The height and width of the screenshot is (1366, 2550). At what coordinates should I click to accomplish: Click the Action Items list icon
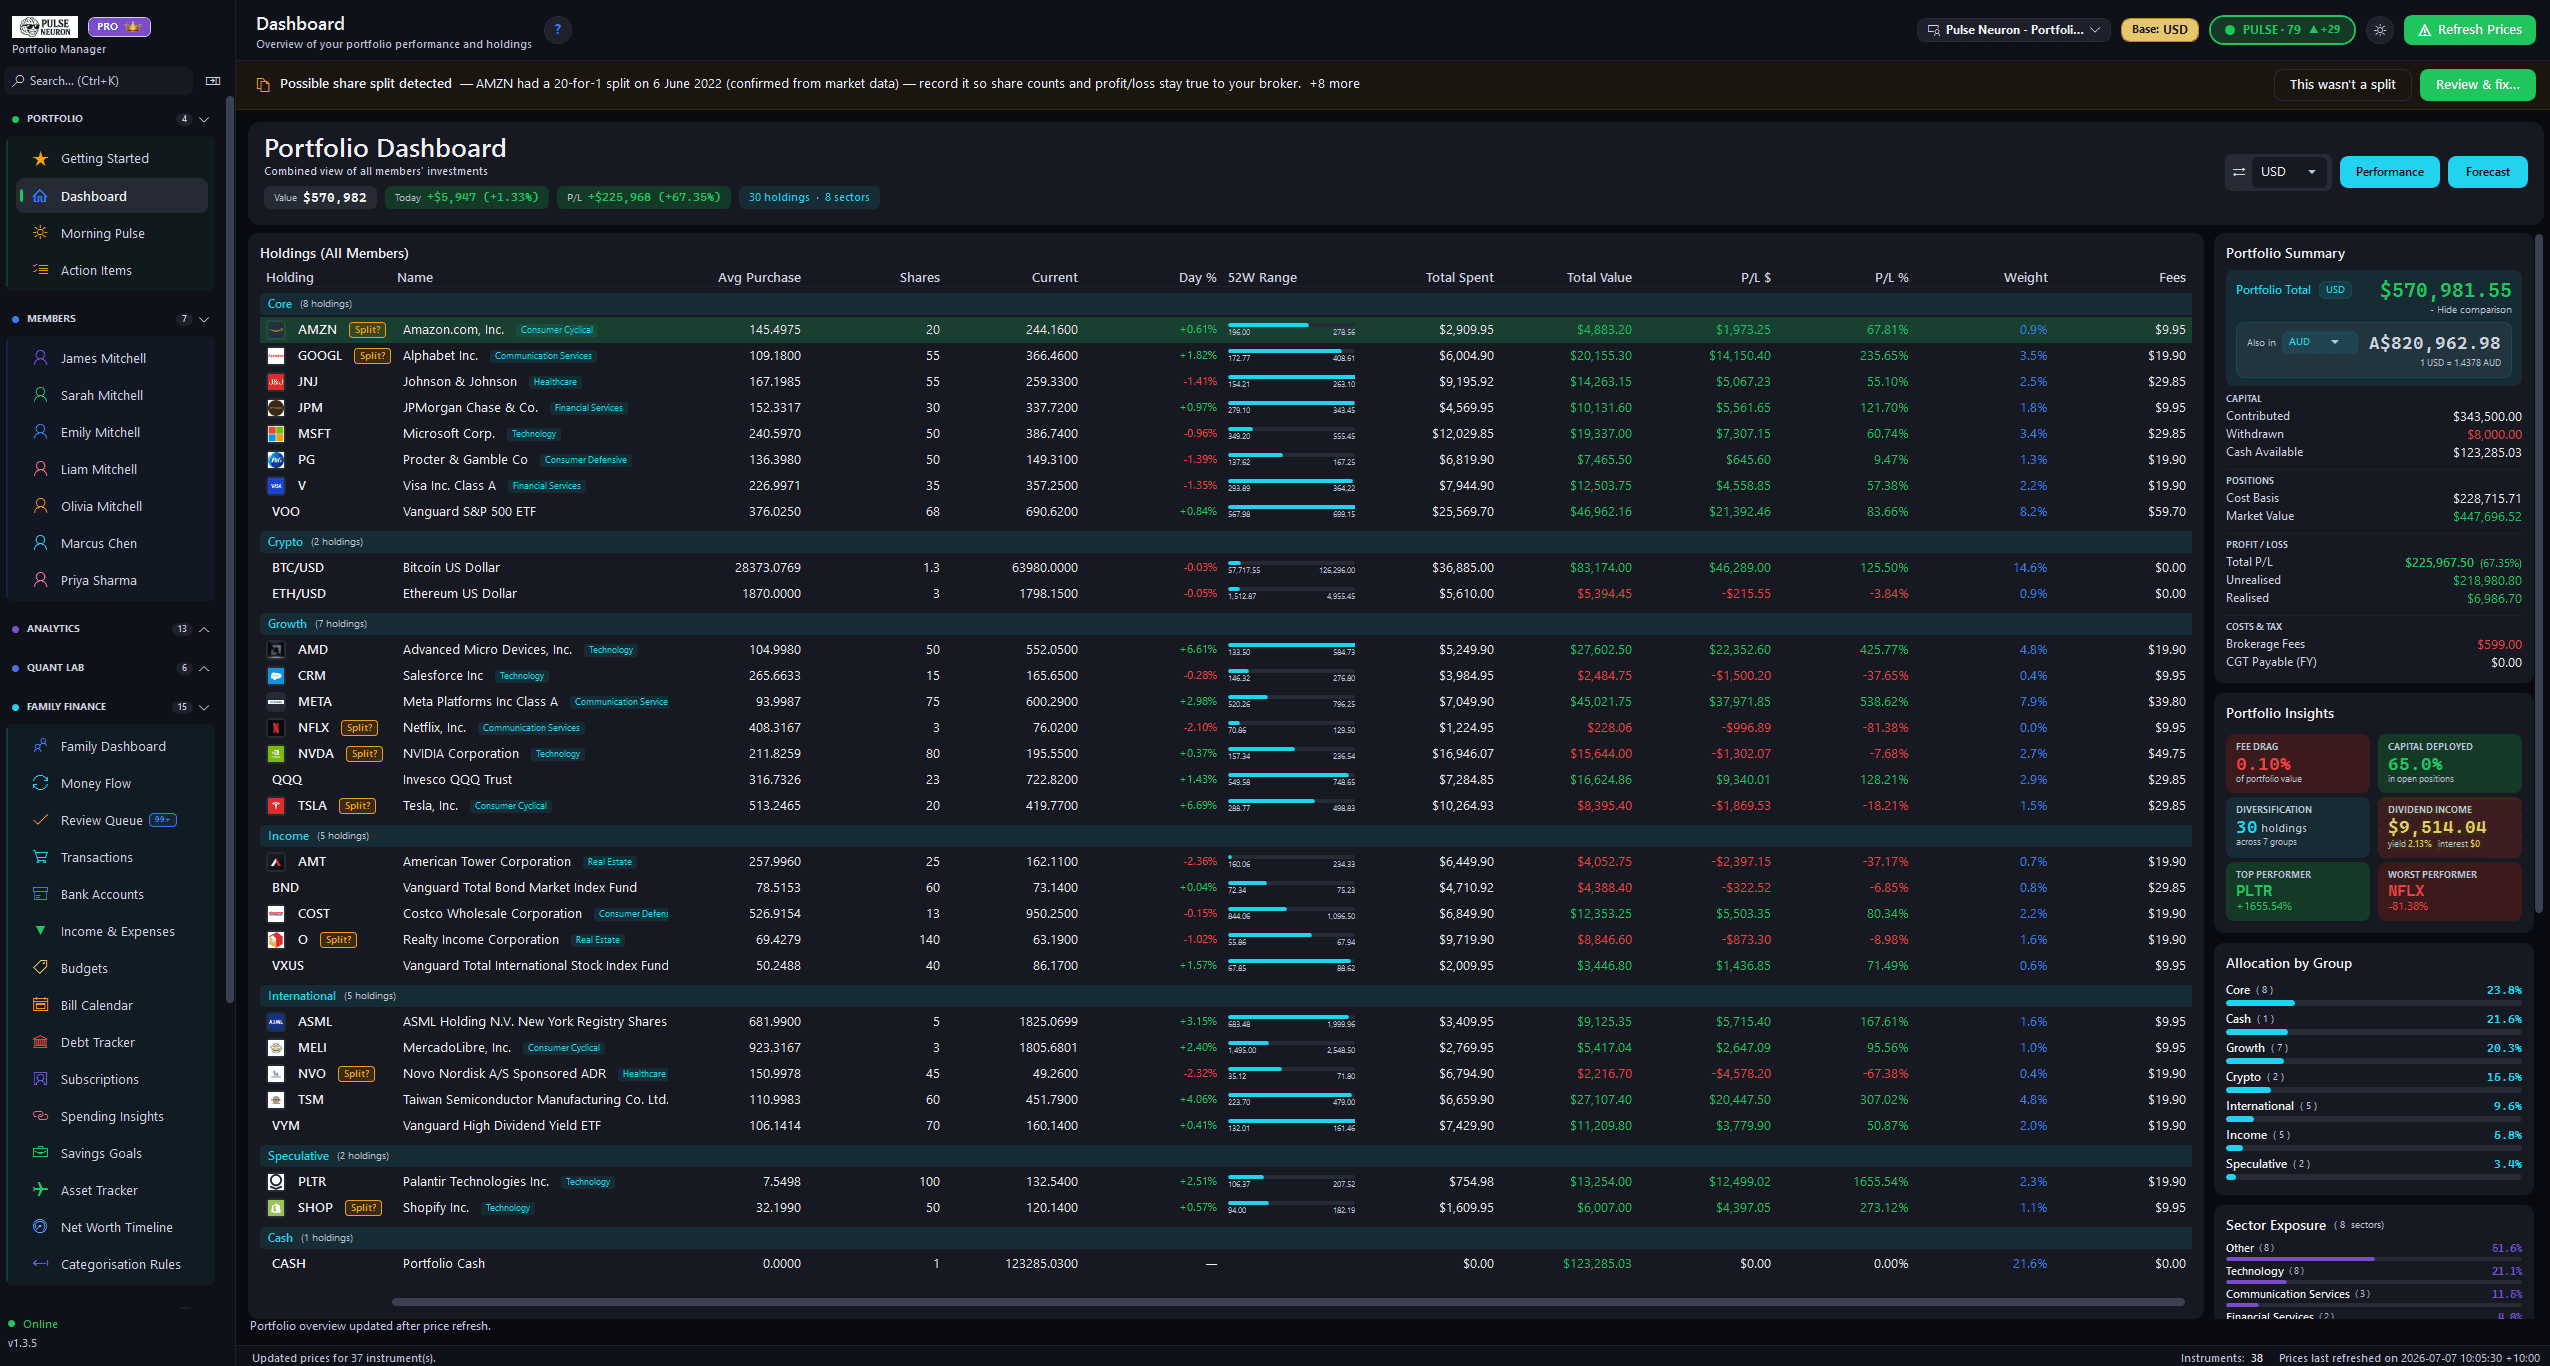tap(41, 270)
